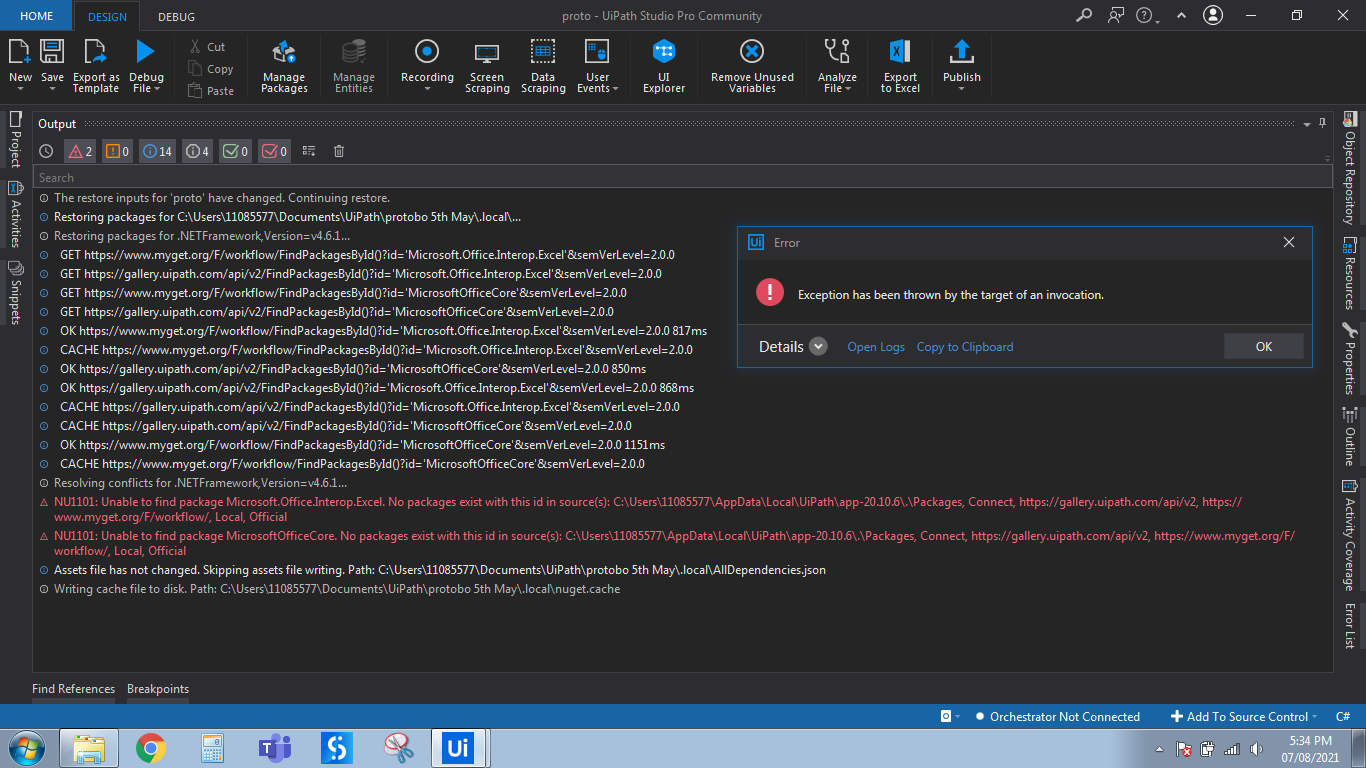Expand the Recording dropdown arrow
1366x768 pixels.
427,89
